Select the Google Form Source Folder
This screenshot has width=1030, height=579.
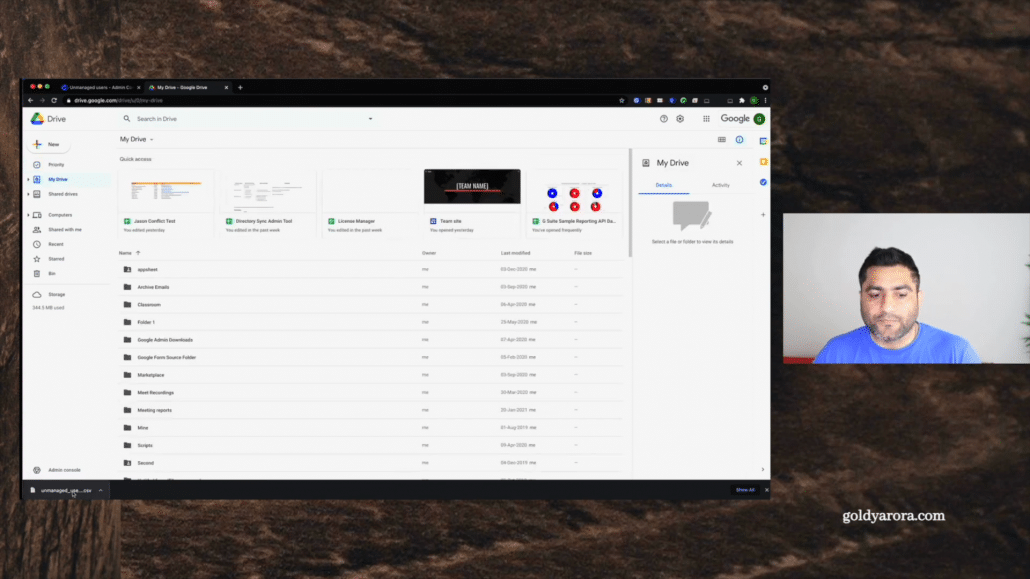coord(370,358)
